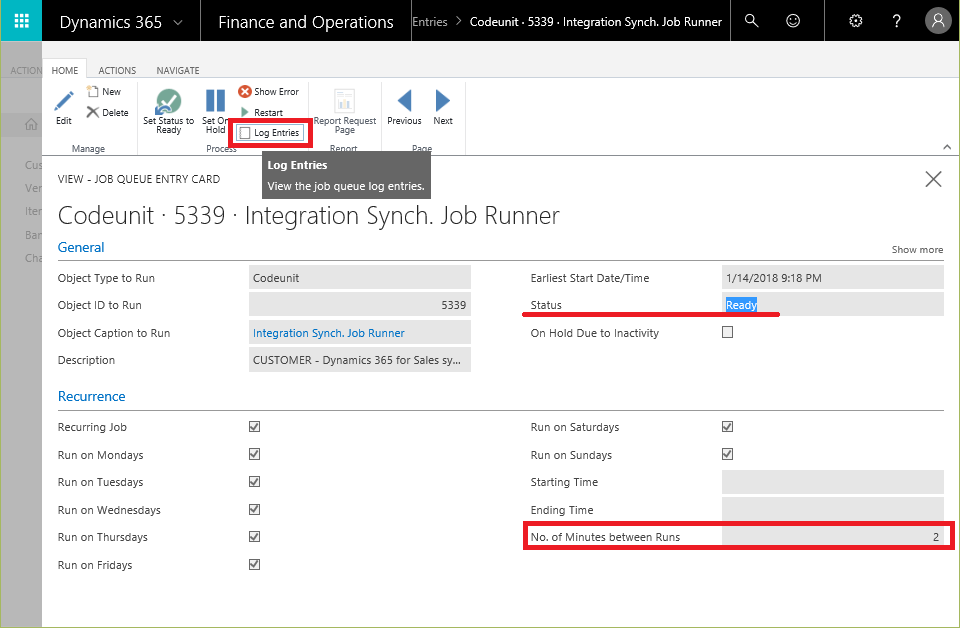This screenshot has height=628, width=960.
Task: Toggle Run on Saturdays checkbox
Action: 727,427
